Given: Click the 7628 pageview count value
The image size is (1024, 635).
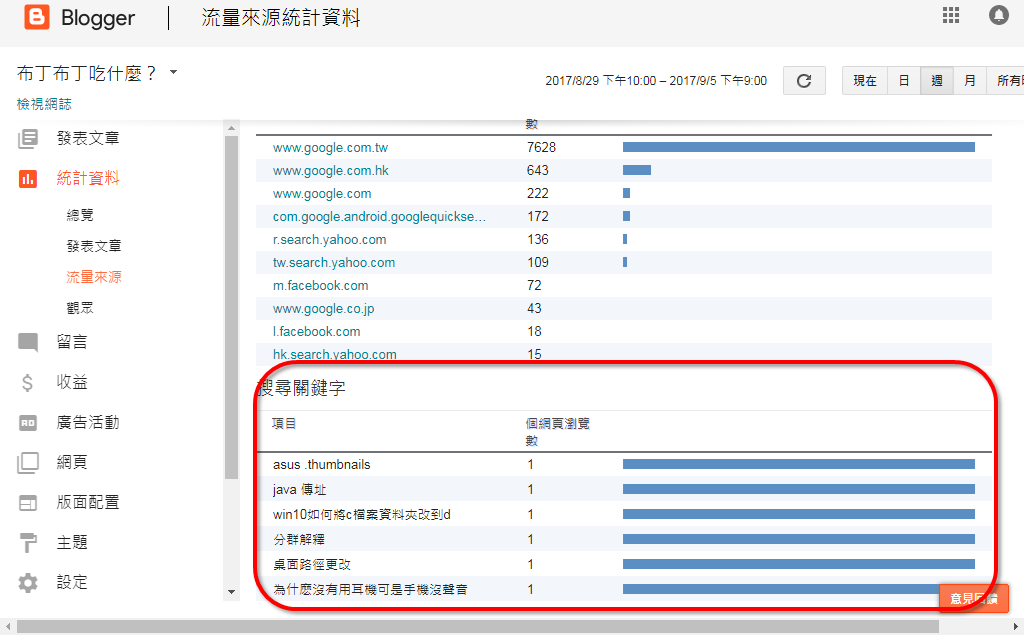Looking at the screenshot, I should tap(541, 148).
